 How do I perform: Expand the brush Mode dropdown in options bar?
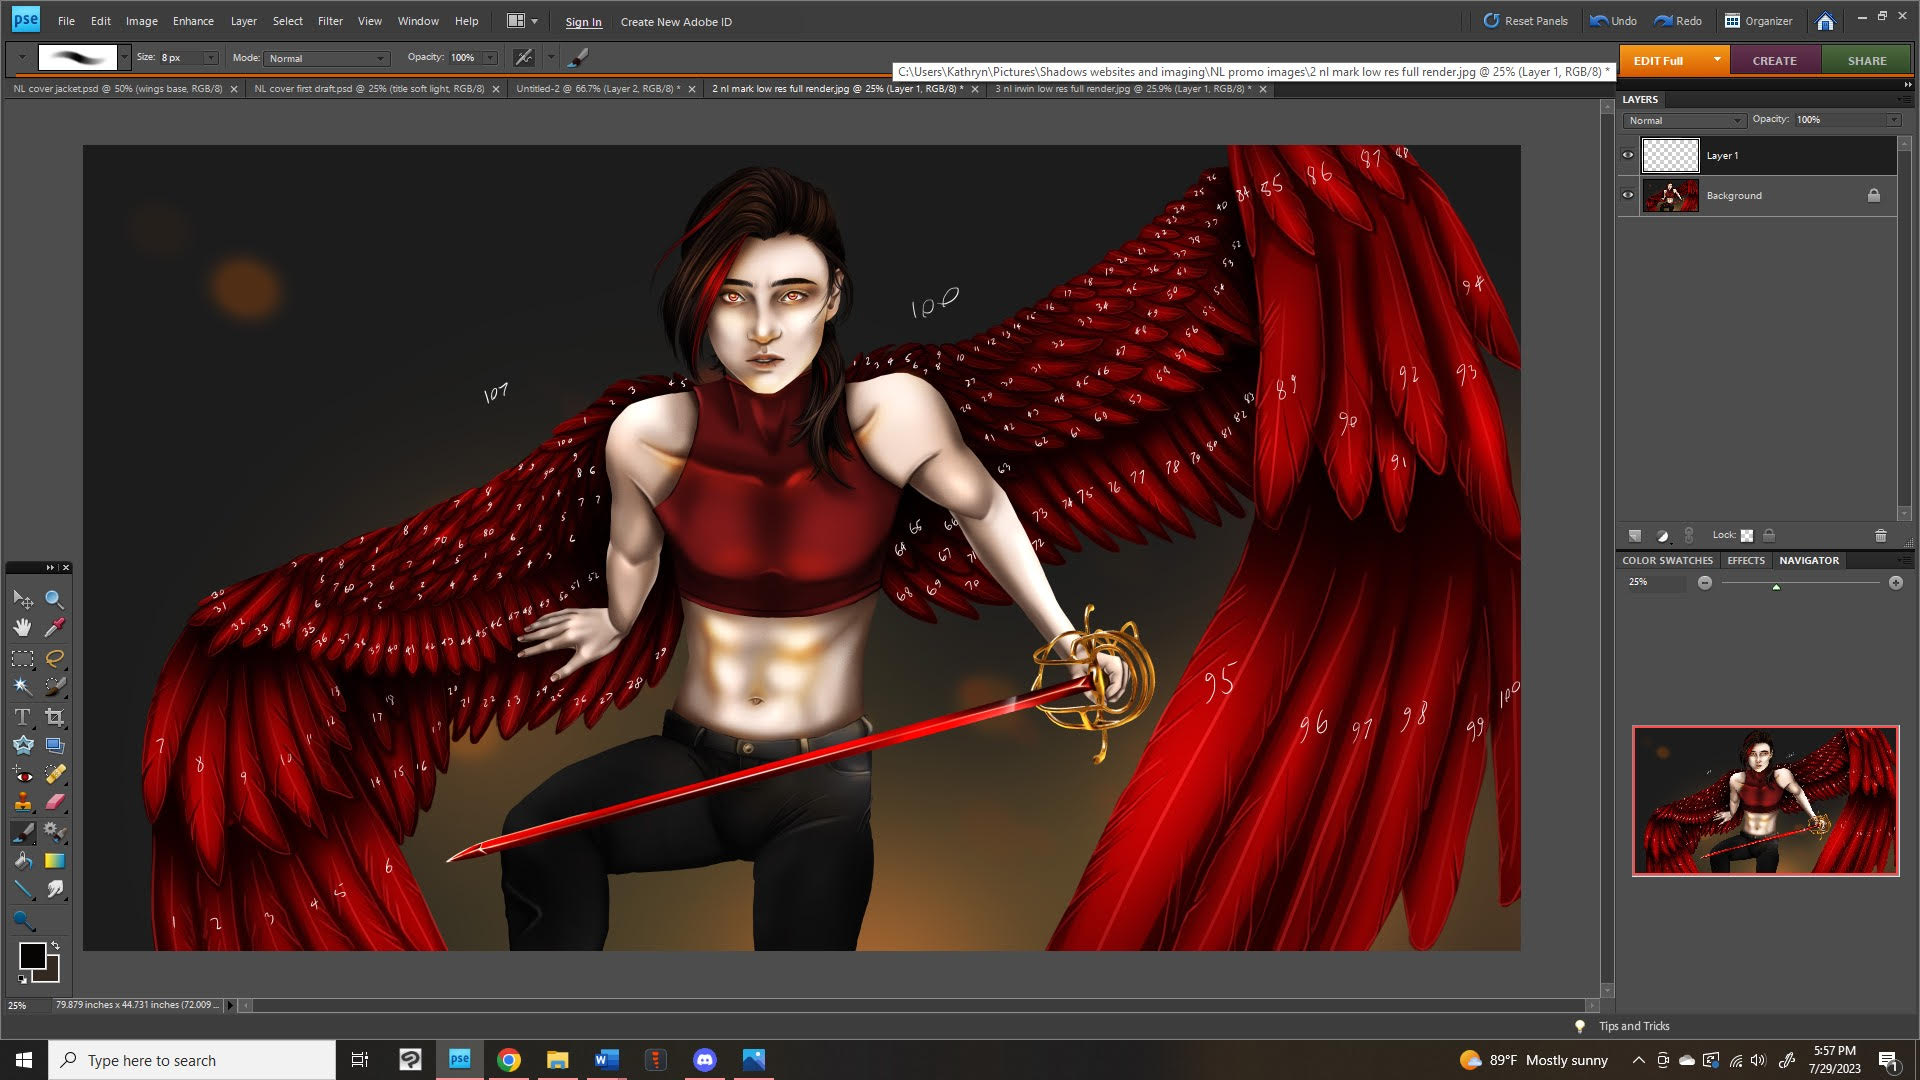click(x=327, y=58)
